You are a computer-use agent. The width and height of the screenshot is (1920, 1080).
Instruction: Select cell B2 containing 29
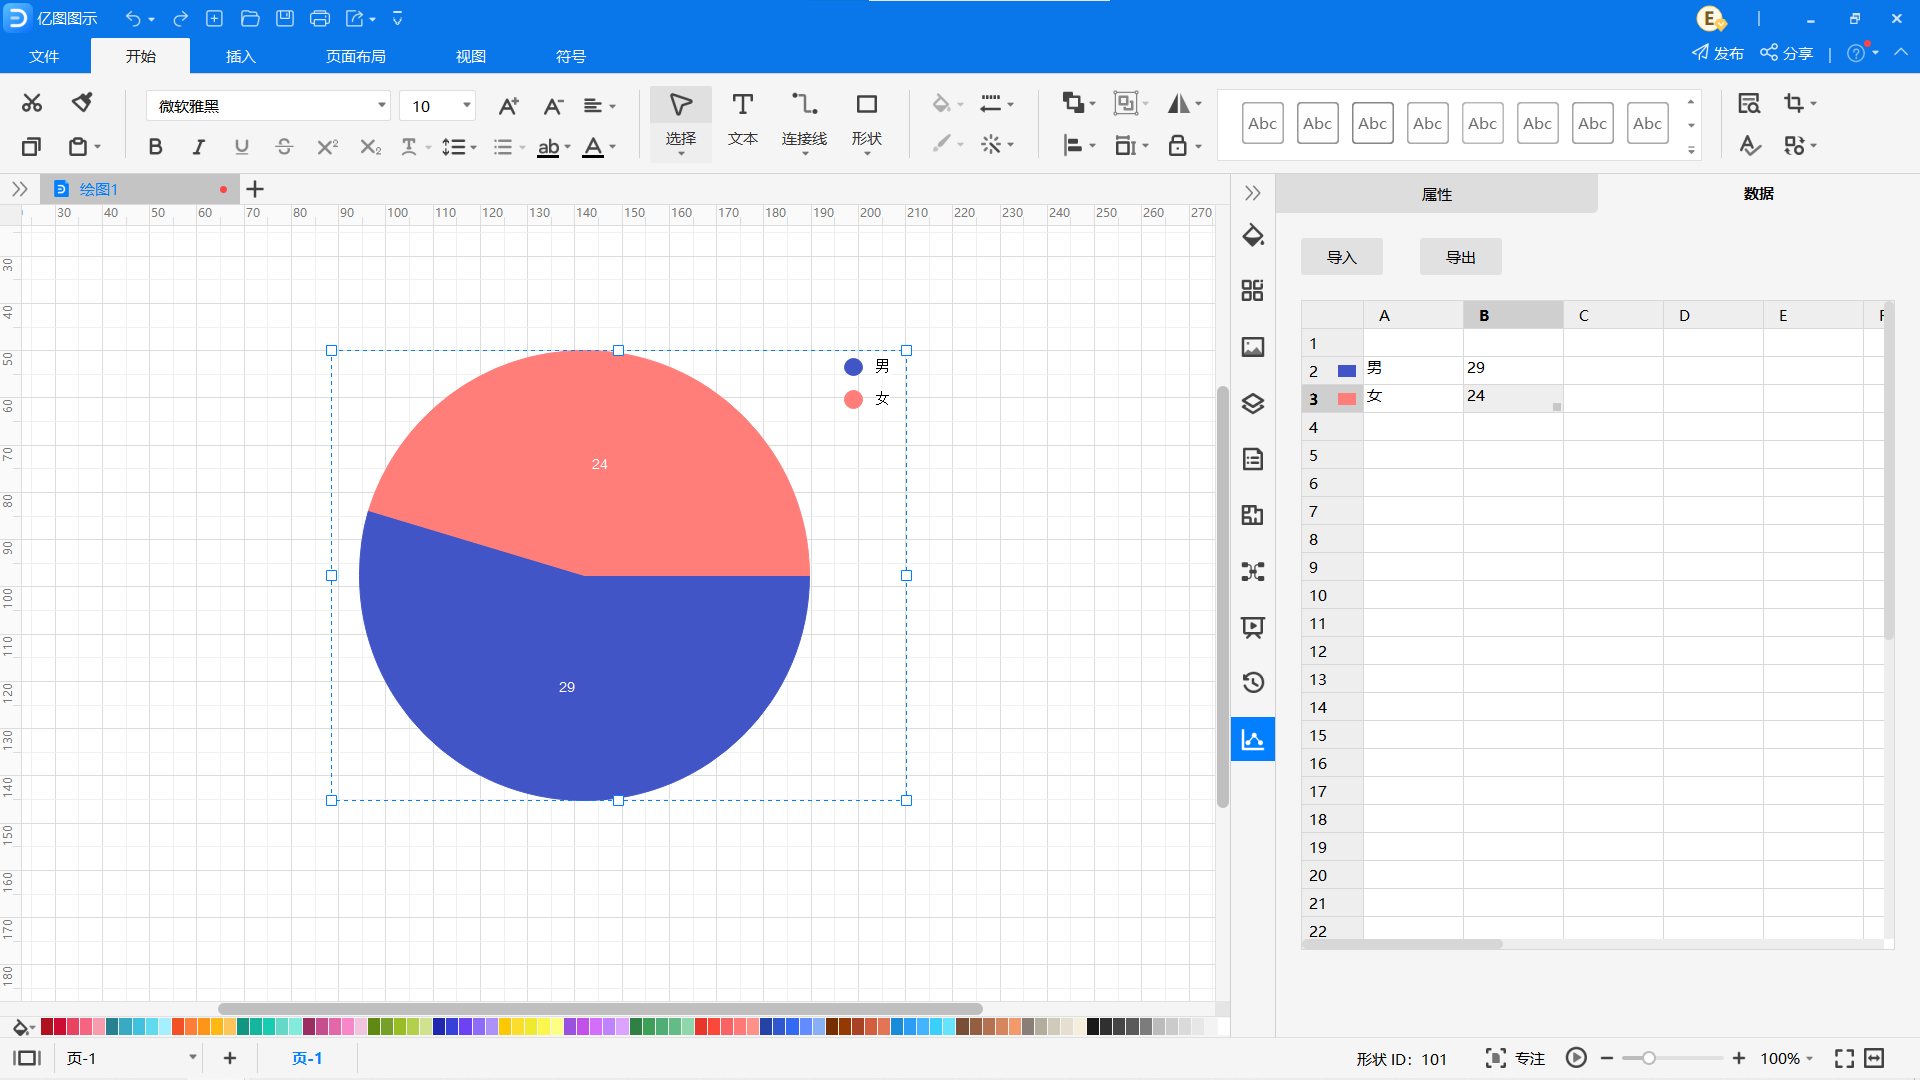coord(1513,370)
